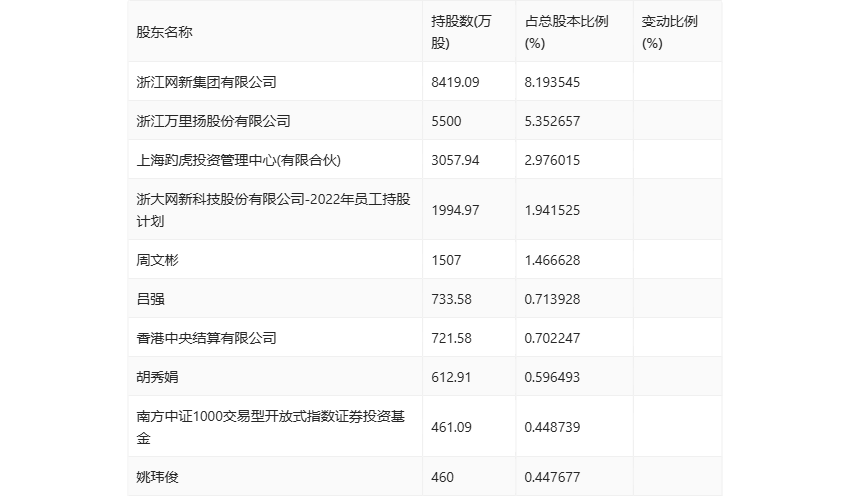The height and width of the screenshot is (496, 850).
Task: Select the percentage 1.466628
Action: pos(552,260)
